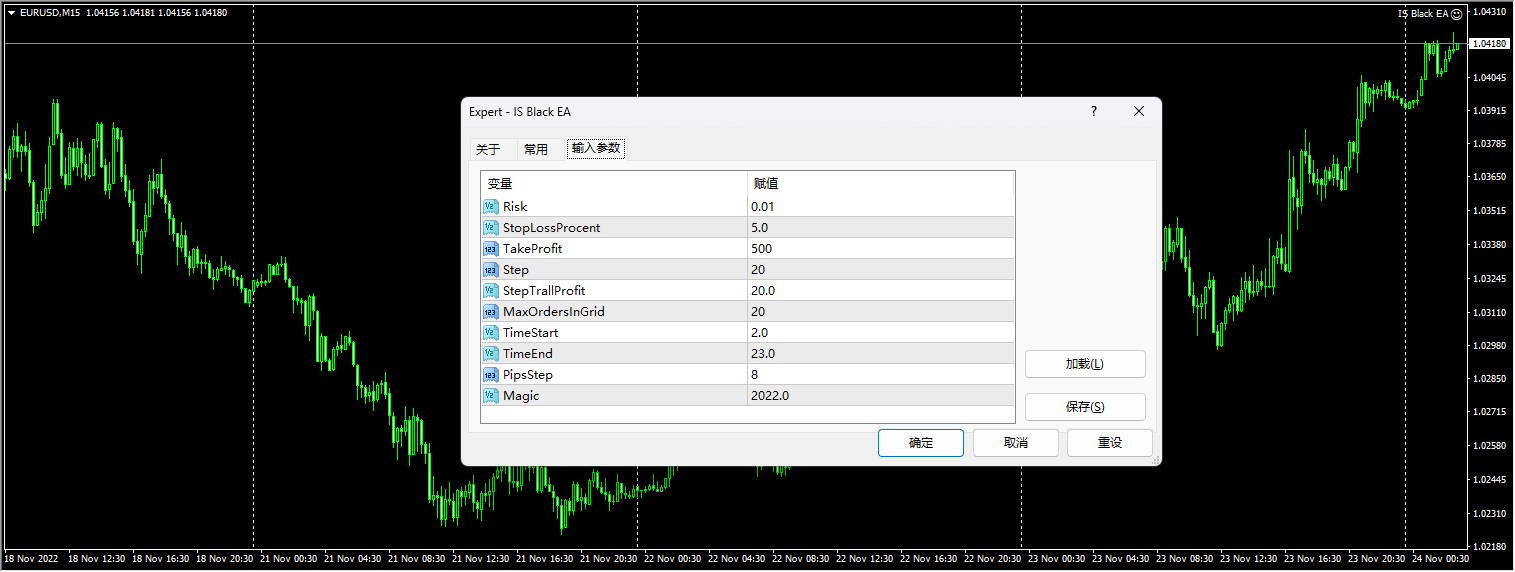Image resolution: width=1515 pixels, height=572 pixels.
Task: Click the 取消 cancel button
Action: 1015,443
